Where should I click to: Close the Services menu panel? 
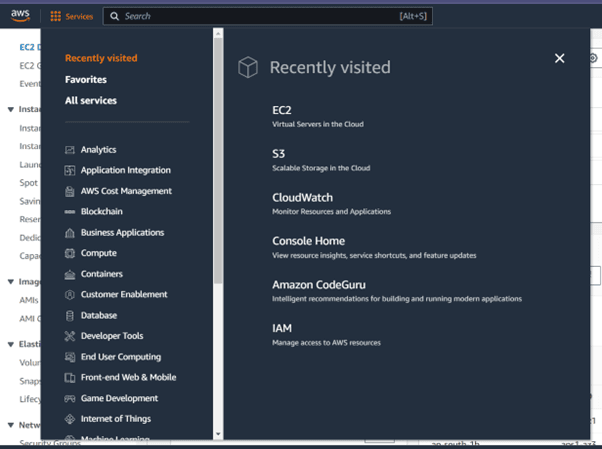(559, 58)
